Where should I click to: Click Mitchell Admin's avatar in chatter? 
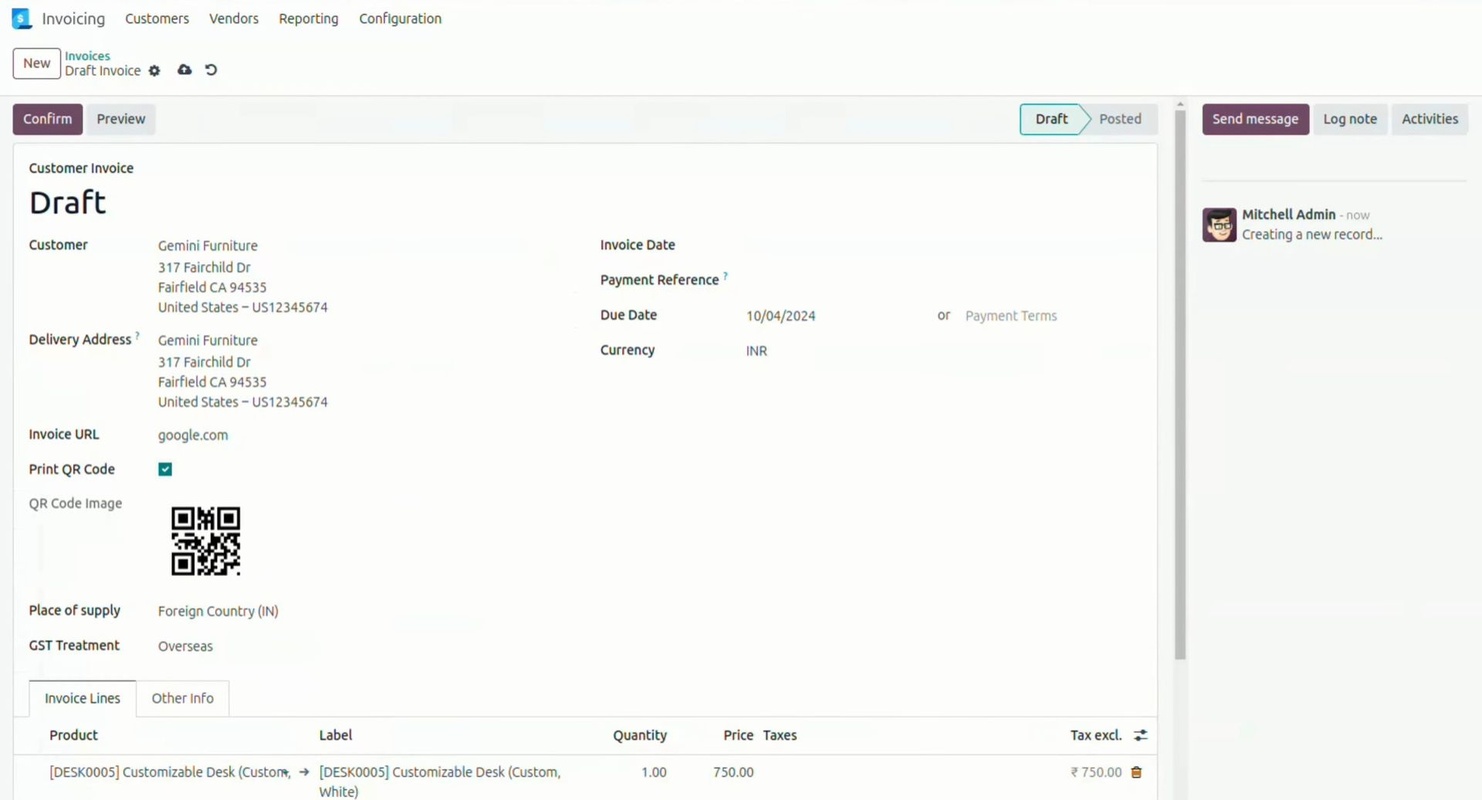click(x=1219, y=225)
